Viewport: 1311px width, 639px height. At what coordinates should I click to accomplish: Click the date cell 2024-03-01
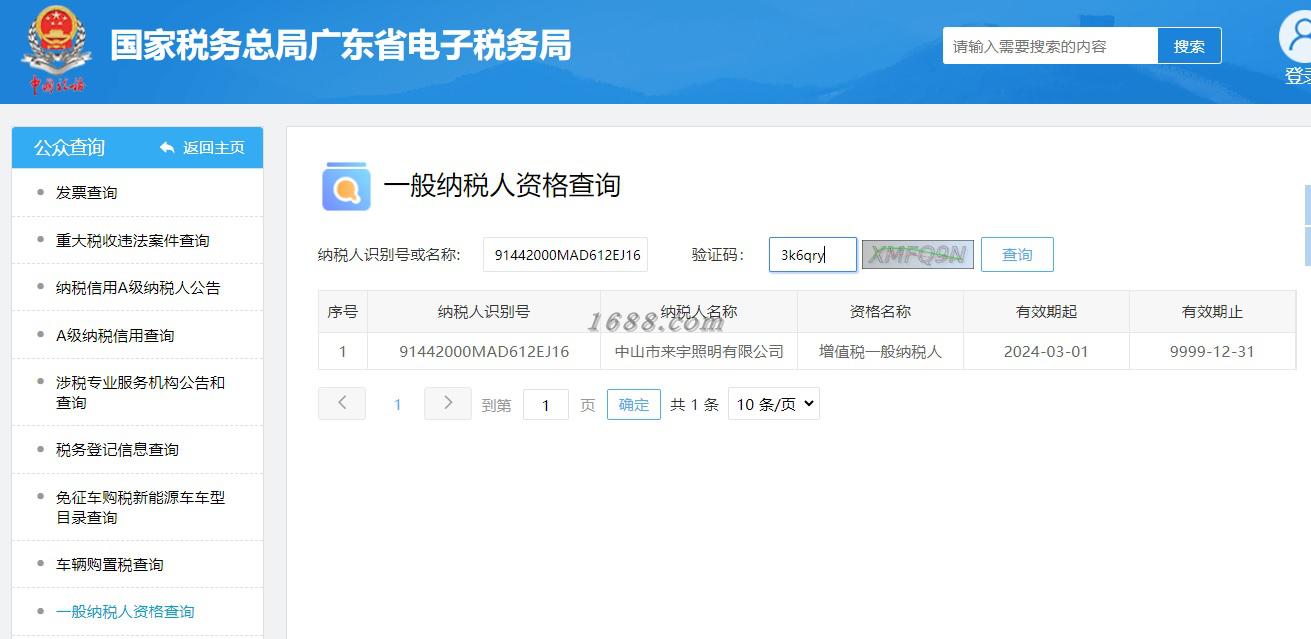coord(1046,352)
